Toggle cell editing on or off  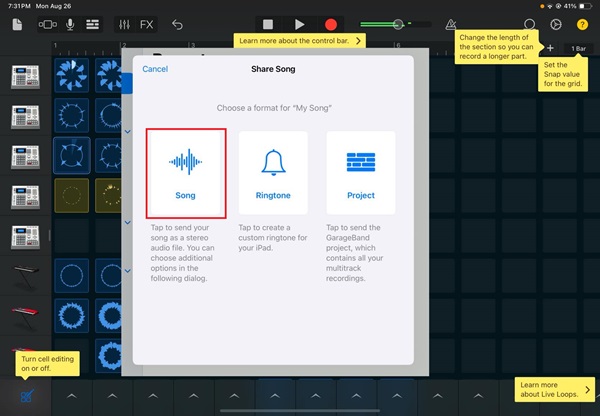27,396
